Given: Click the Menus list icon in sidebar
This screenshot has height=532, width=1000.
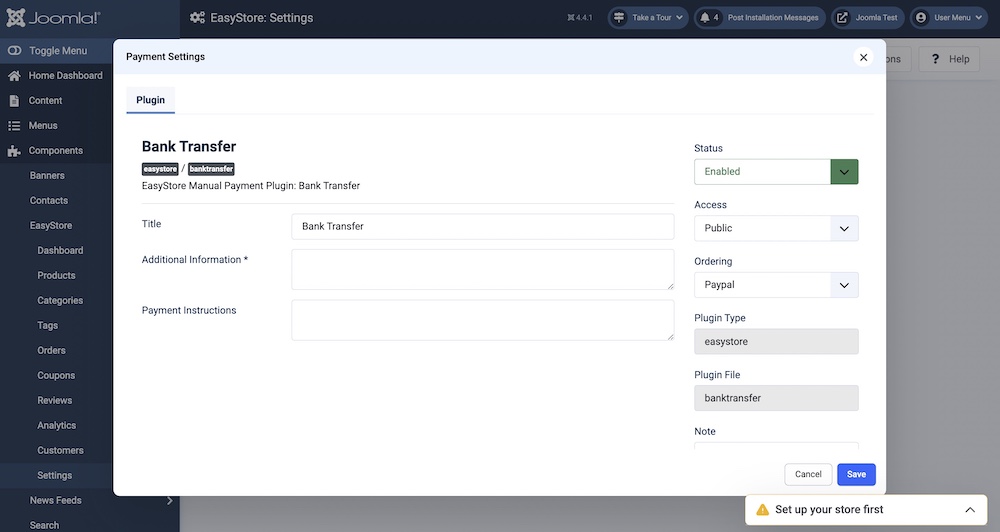Looking at the screenshot, I should (14, 126).
